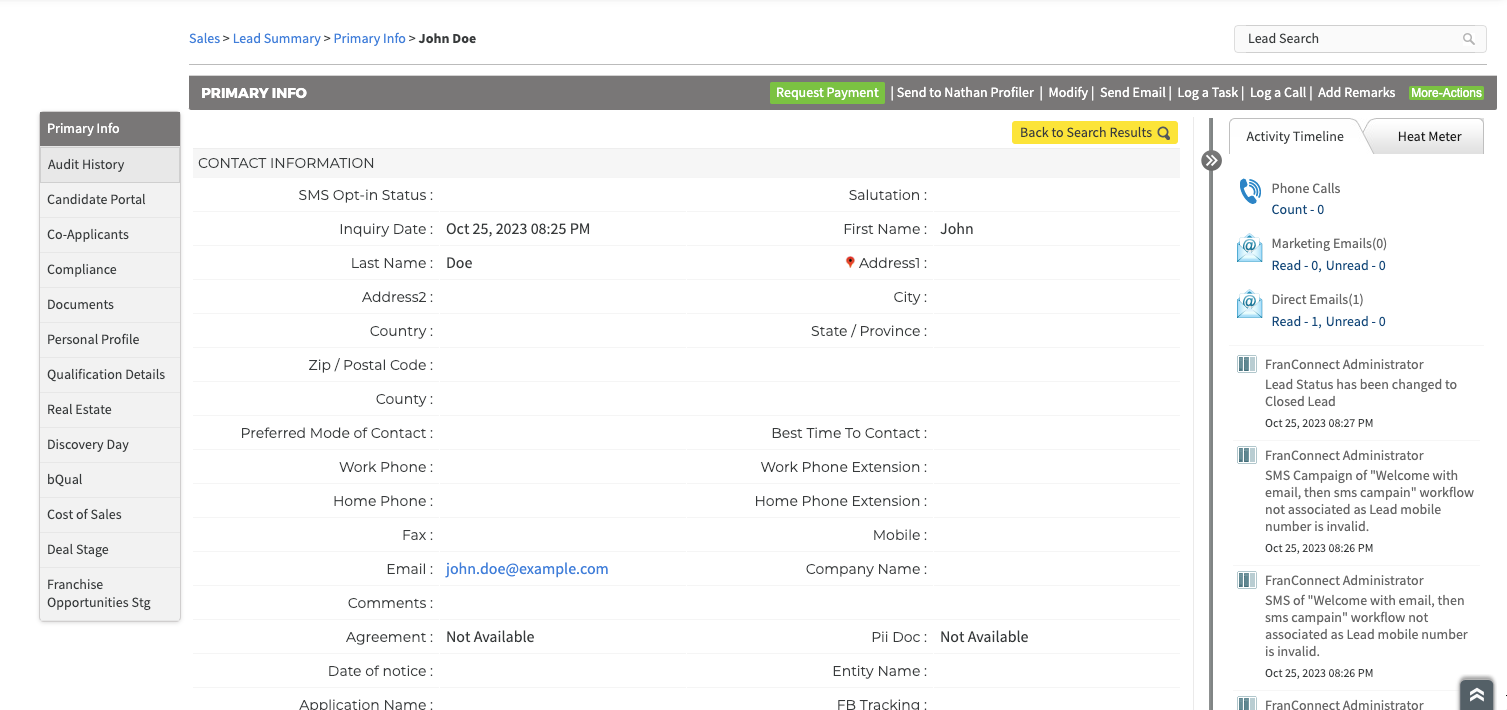Click the magnifier icon in Lead Search
1507x710 pixels.
(x=1469, y=39)
